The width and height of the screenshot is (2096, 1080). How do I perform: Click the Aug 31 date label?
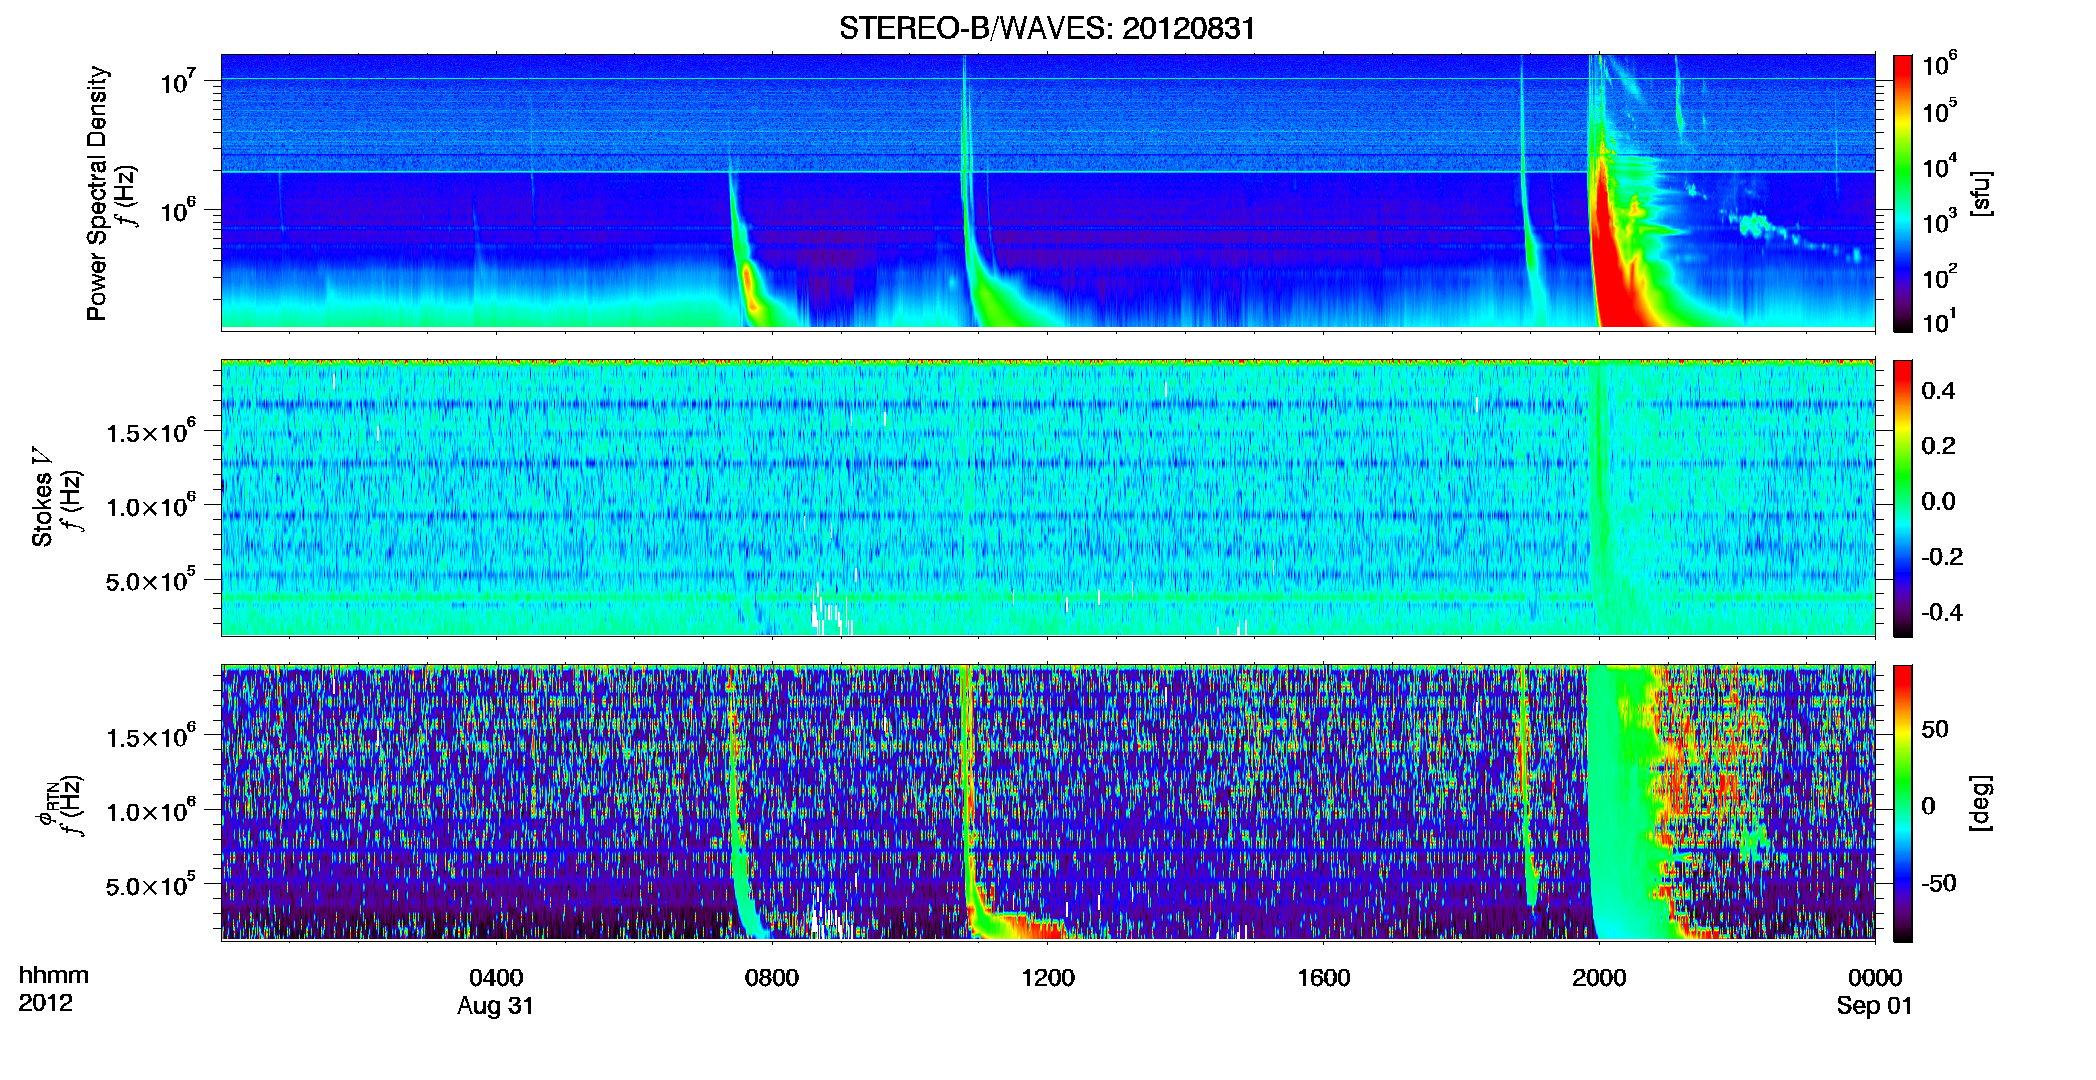(x=496, y=1006)
